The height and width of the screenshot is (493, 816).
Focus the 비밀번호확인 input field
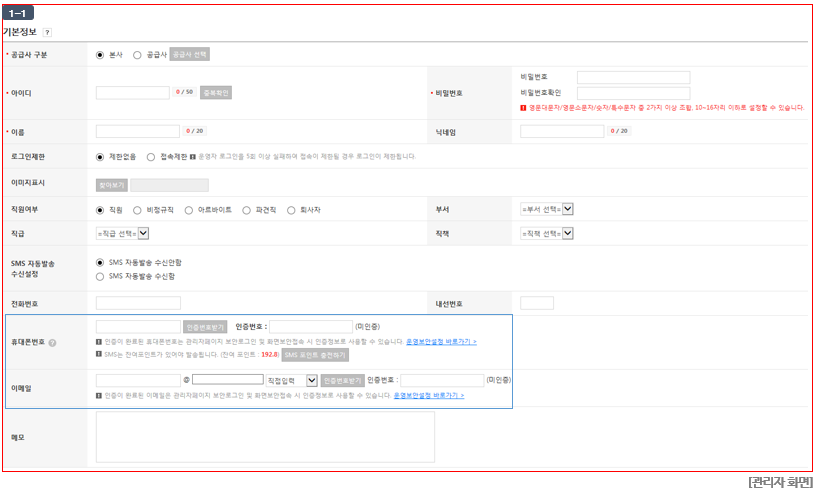click(633, 93)
